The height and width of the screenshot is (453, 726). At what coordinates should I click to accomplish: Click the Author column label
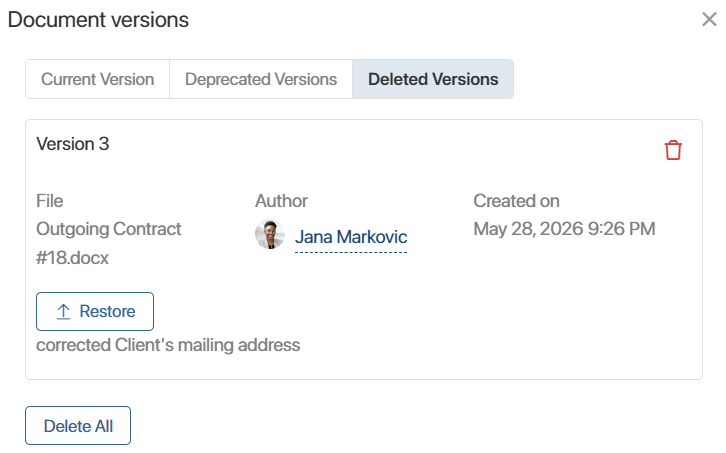click(x=281, y=201)
